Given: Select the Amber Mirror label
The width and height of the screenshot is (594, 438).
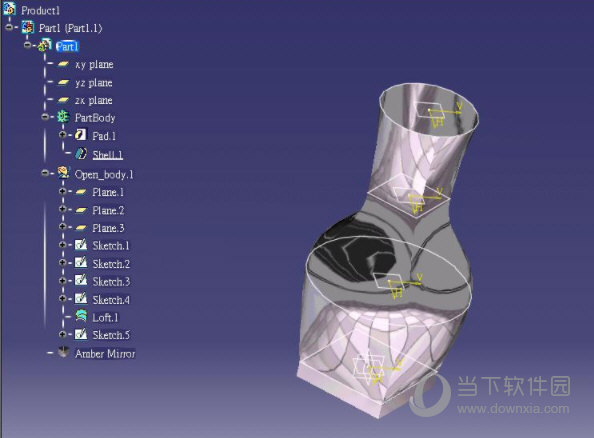Looking at the screenshot, I should pyautogui.click(x=105, y=354).
